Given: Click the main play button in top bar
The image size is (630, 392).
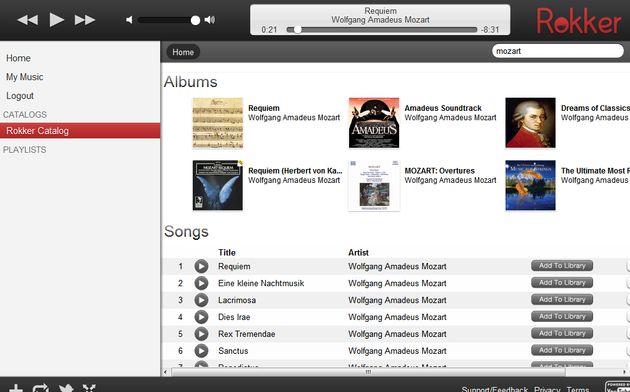Looking at the screenshot, I should (57, 19).
